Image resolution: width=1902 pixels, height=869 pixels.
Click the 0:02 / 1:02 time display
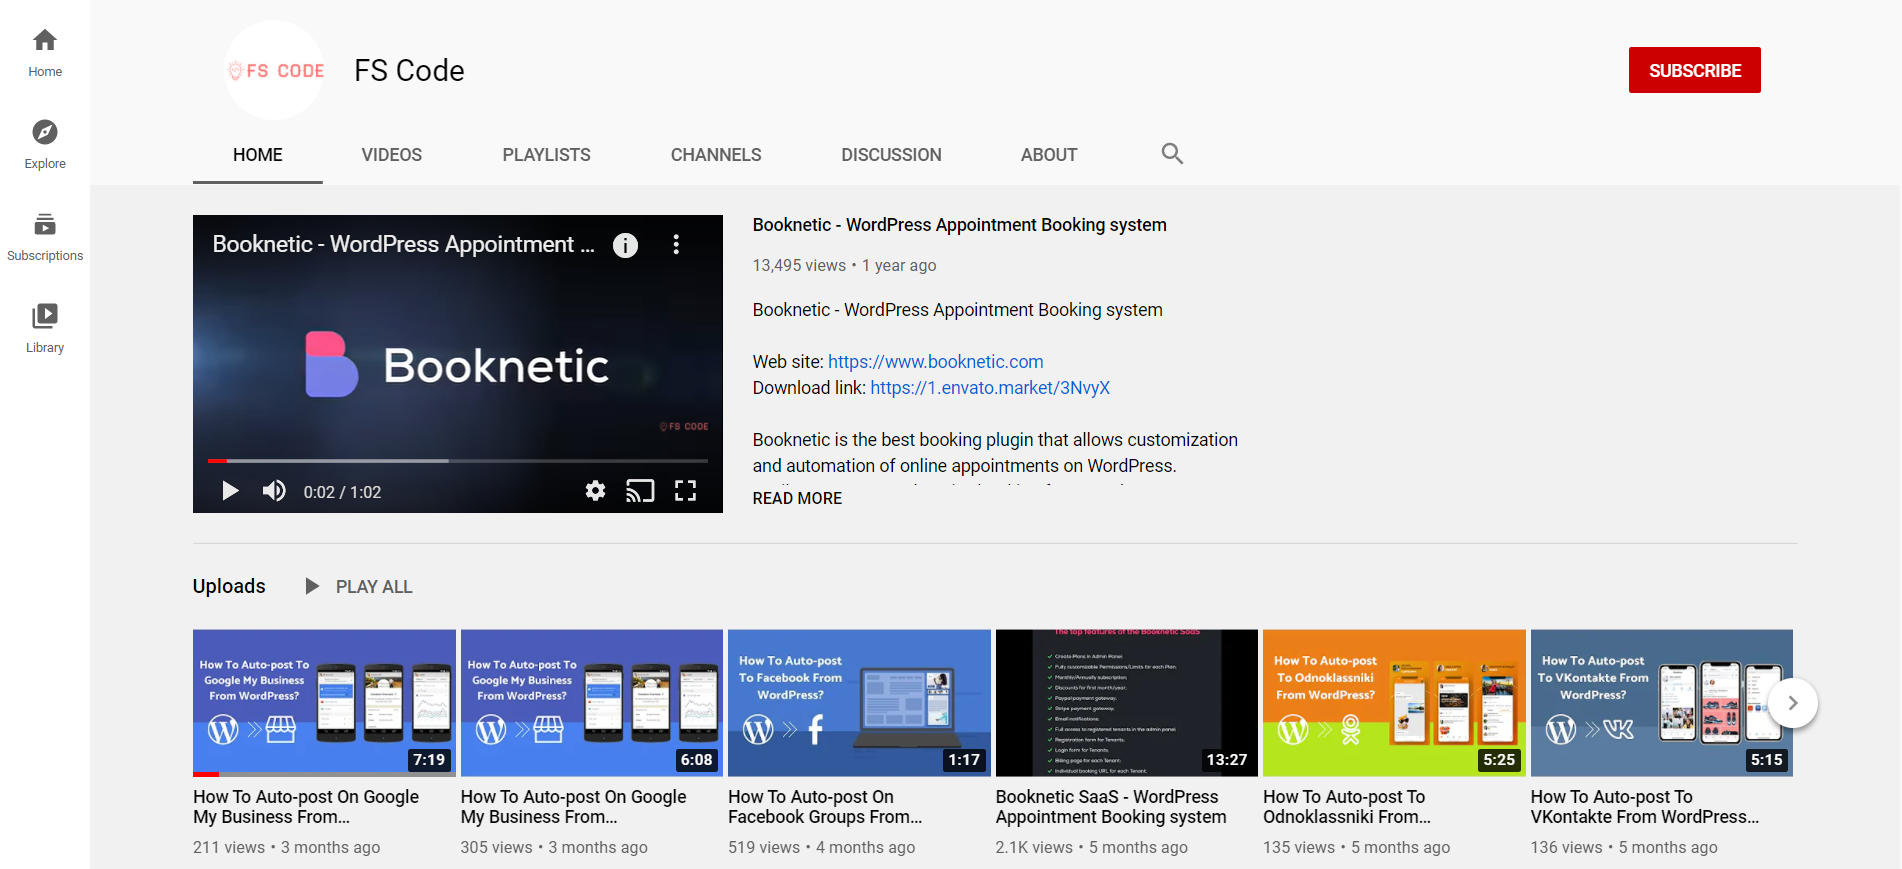click(x=342, y=492)
